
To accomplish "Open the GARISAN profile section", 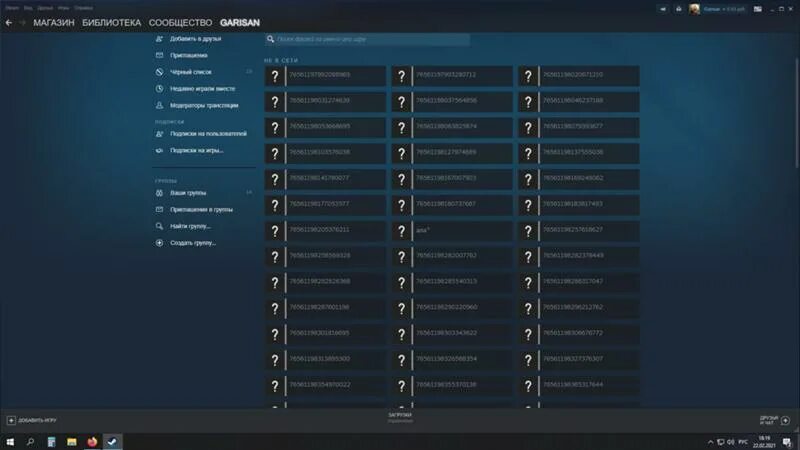I will (x=240, y=23).
